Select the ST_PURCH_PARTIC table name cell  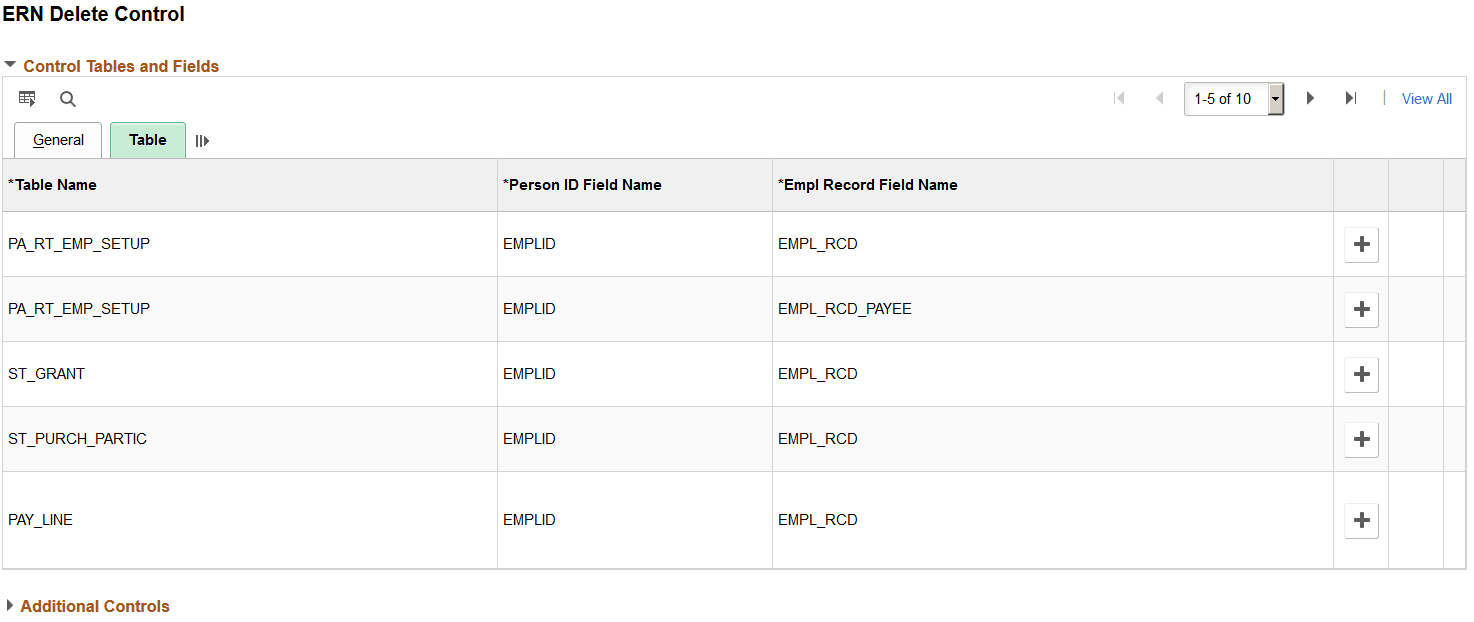tap(78, 438)
